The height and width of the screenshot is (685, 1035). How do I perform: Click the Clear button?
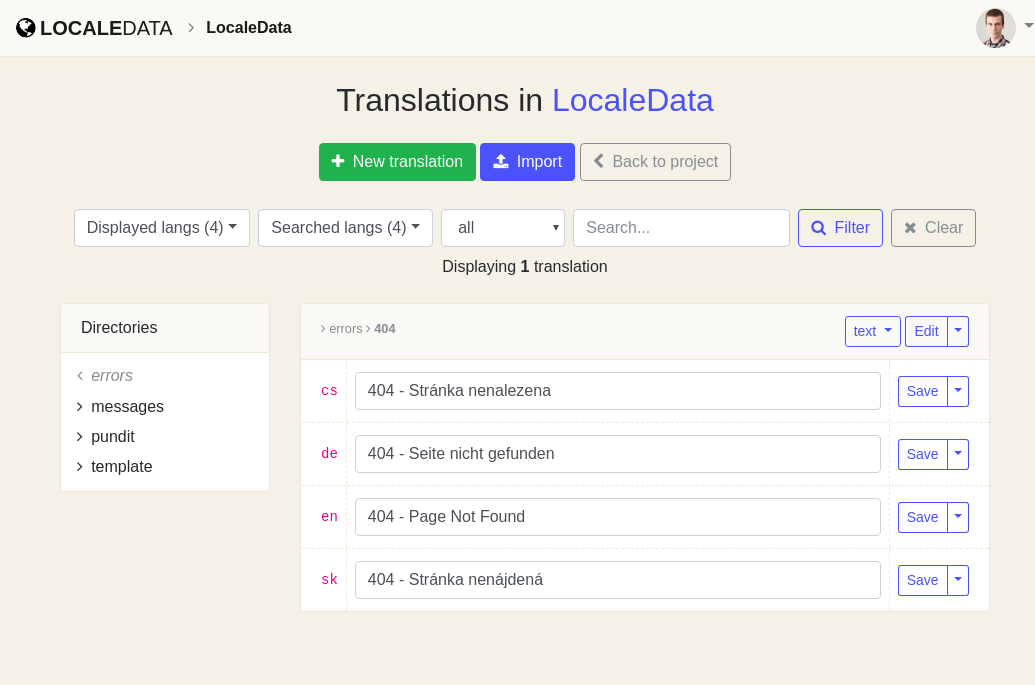click(x=933, y=228)
